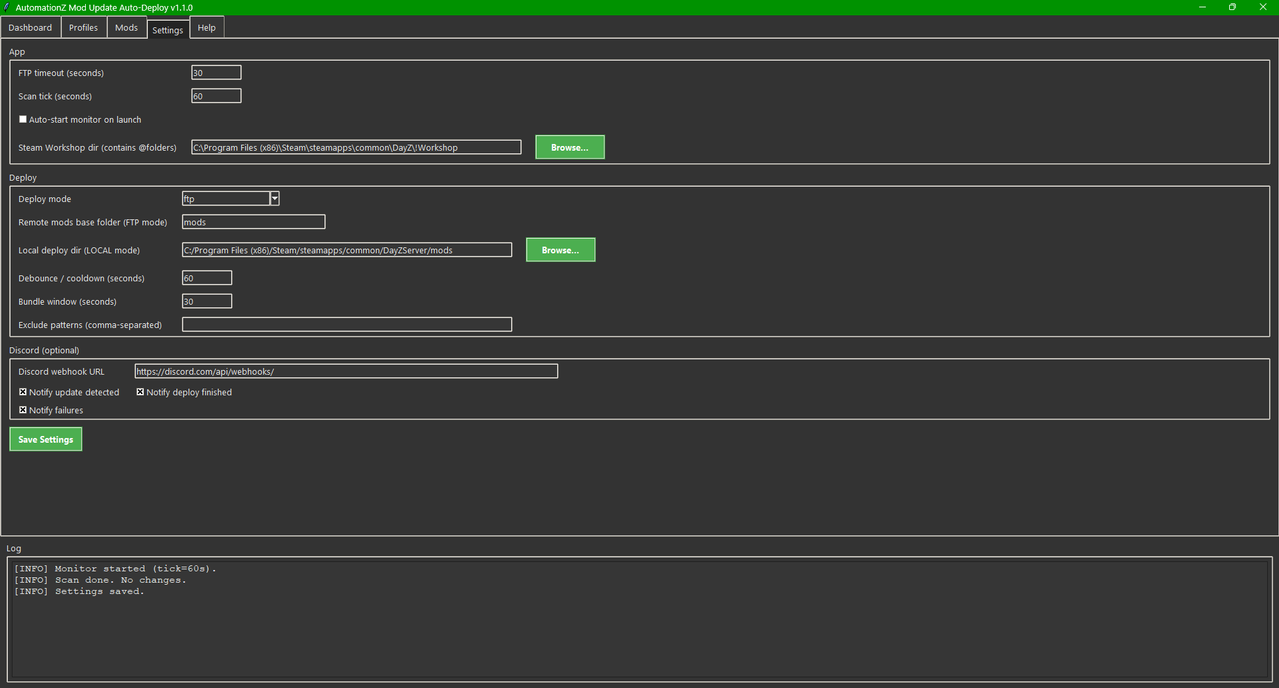Image resolution: width=1279 pixels, height=688 pixels.
Task: Click the Local deploy dir path field
Action: click(347, 250)
